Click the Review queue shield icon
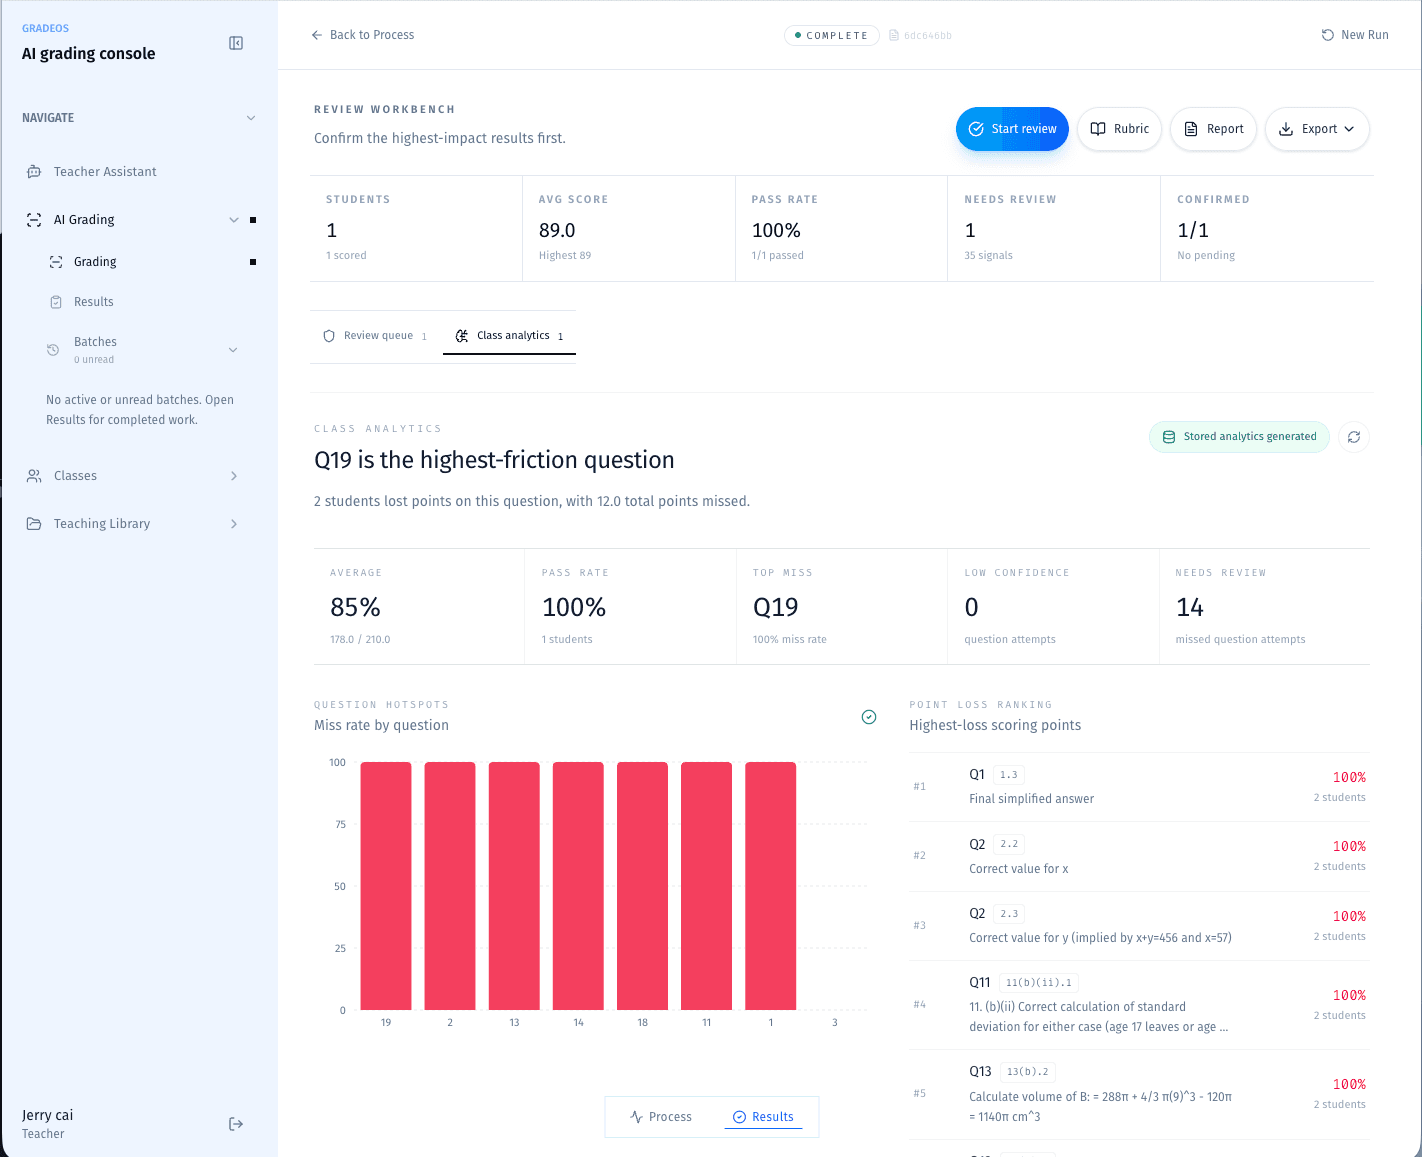The image size is (1422, 1157). coord(329,336)
